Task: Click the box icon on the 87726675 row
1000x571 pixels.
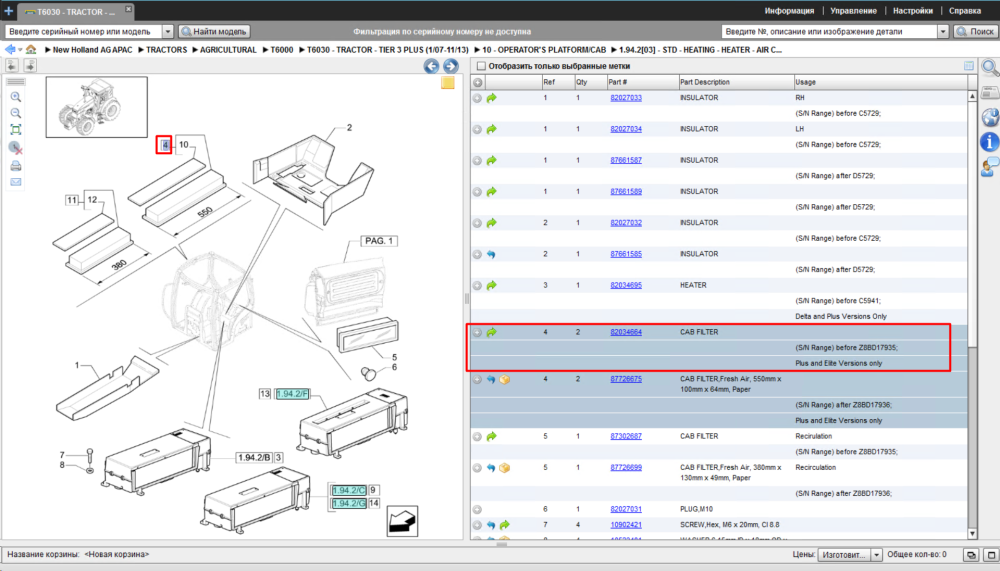Action: (x=504, y=380)
